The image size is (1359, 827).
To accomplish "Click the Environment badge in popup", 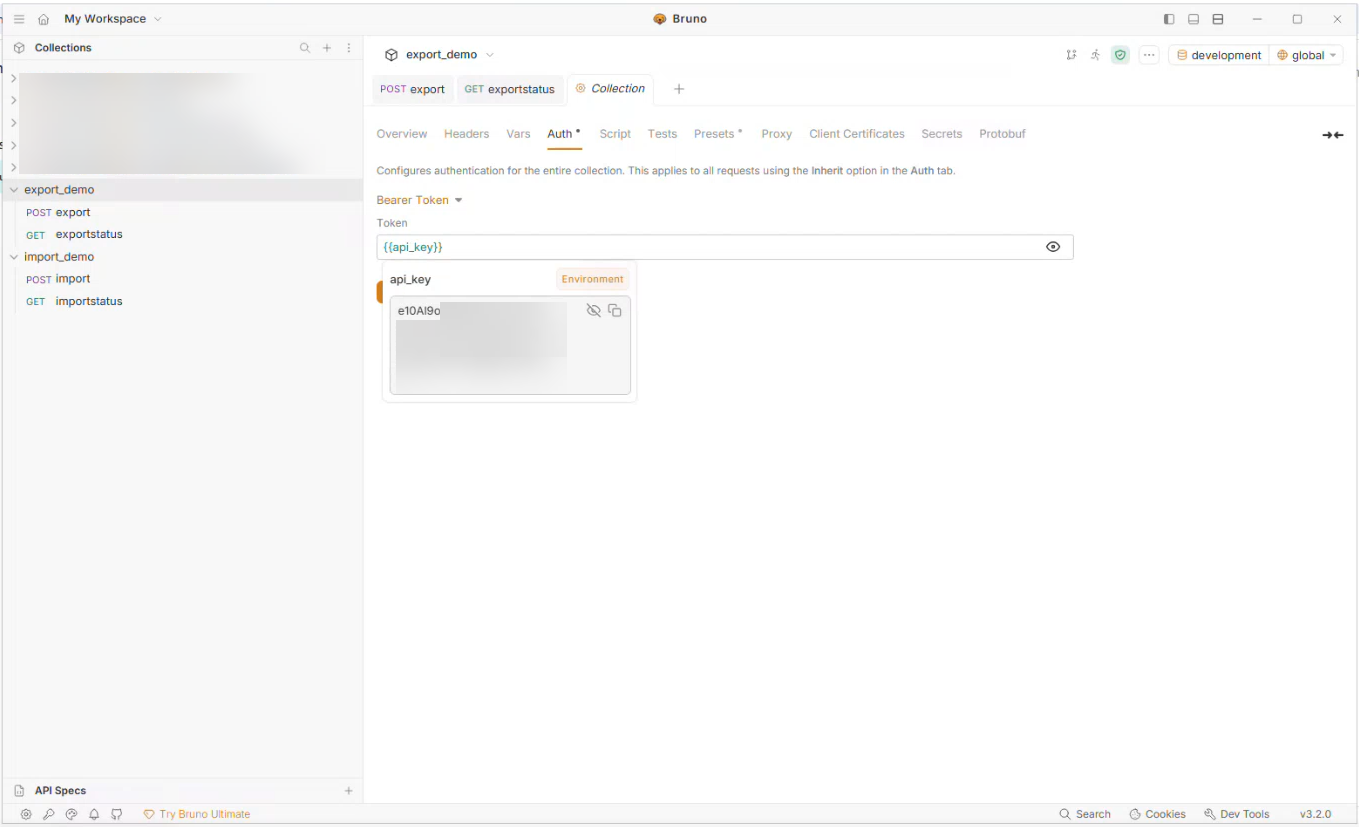I will coord(592,280).
